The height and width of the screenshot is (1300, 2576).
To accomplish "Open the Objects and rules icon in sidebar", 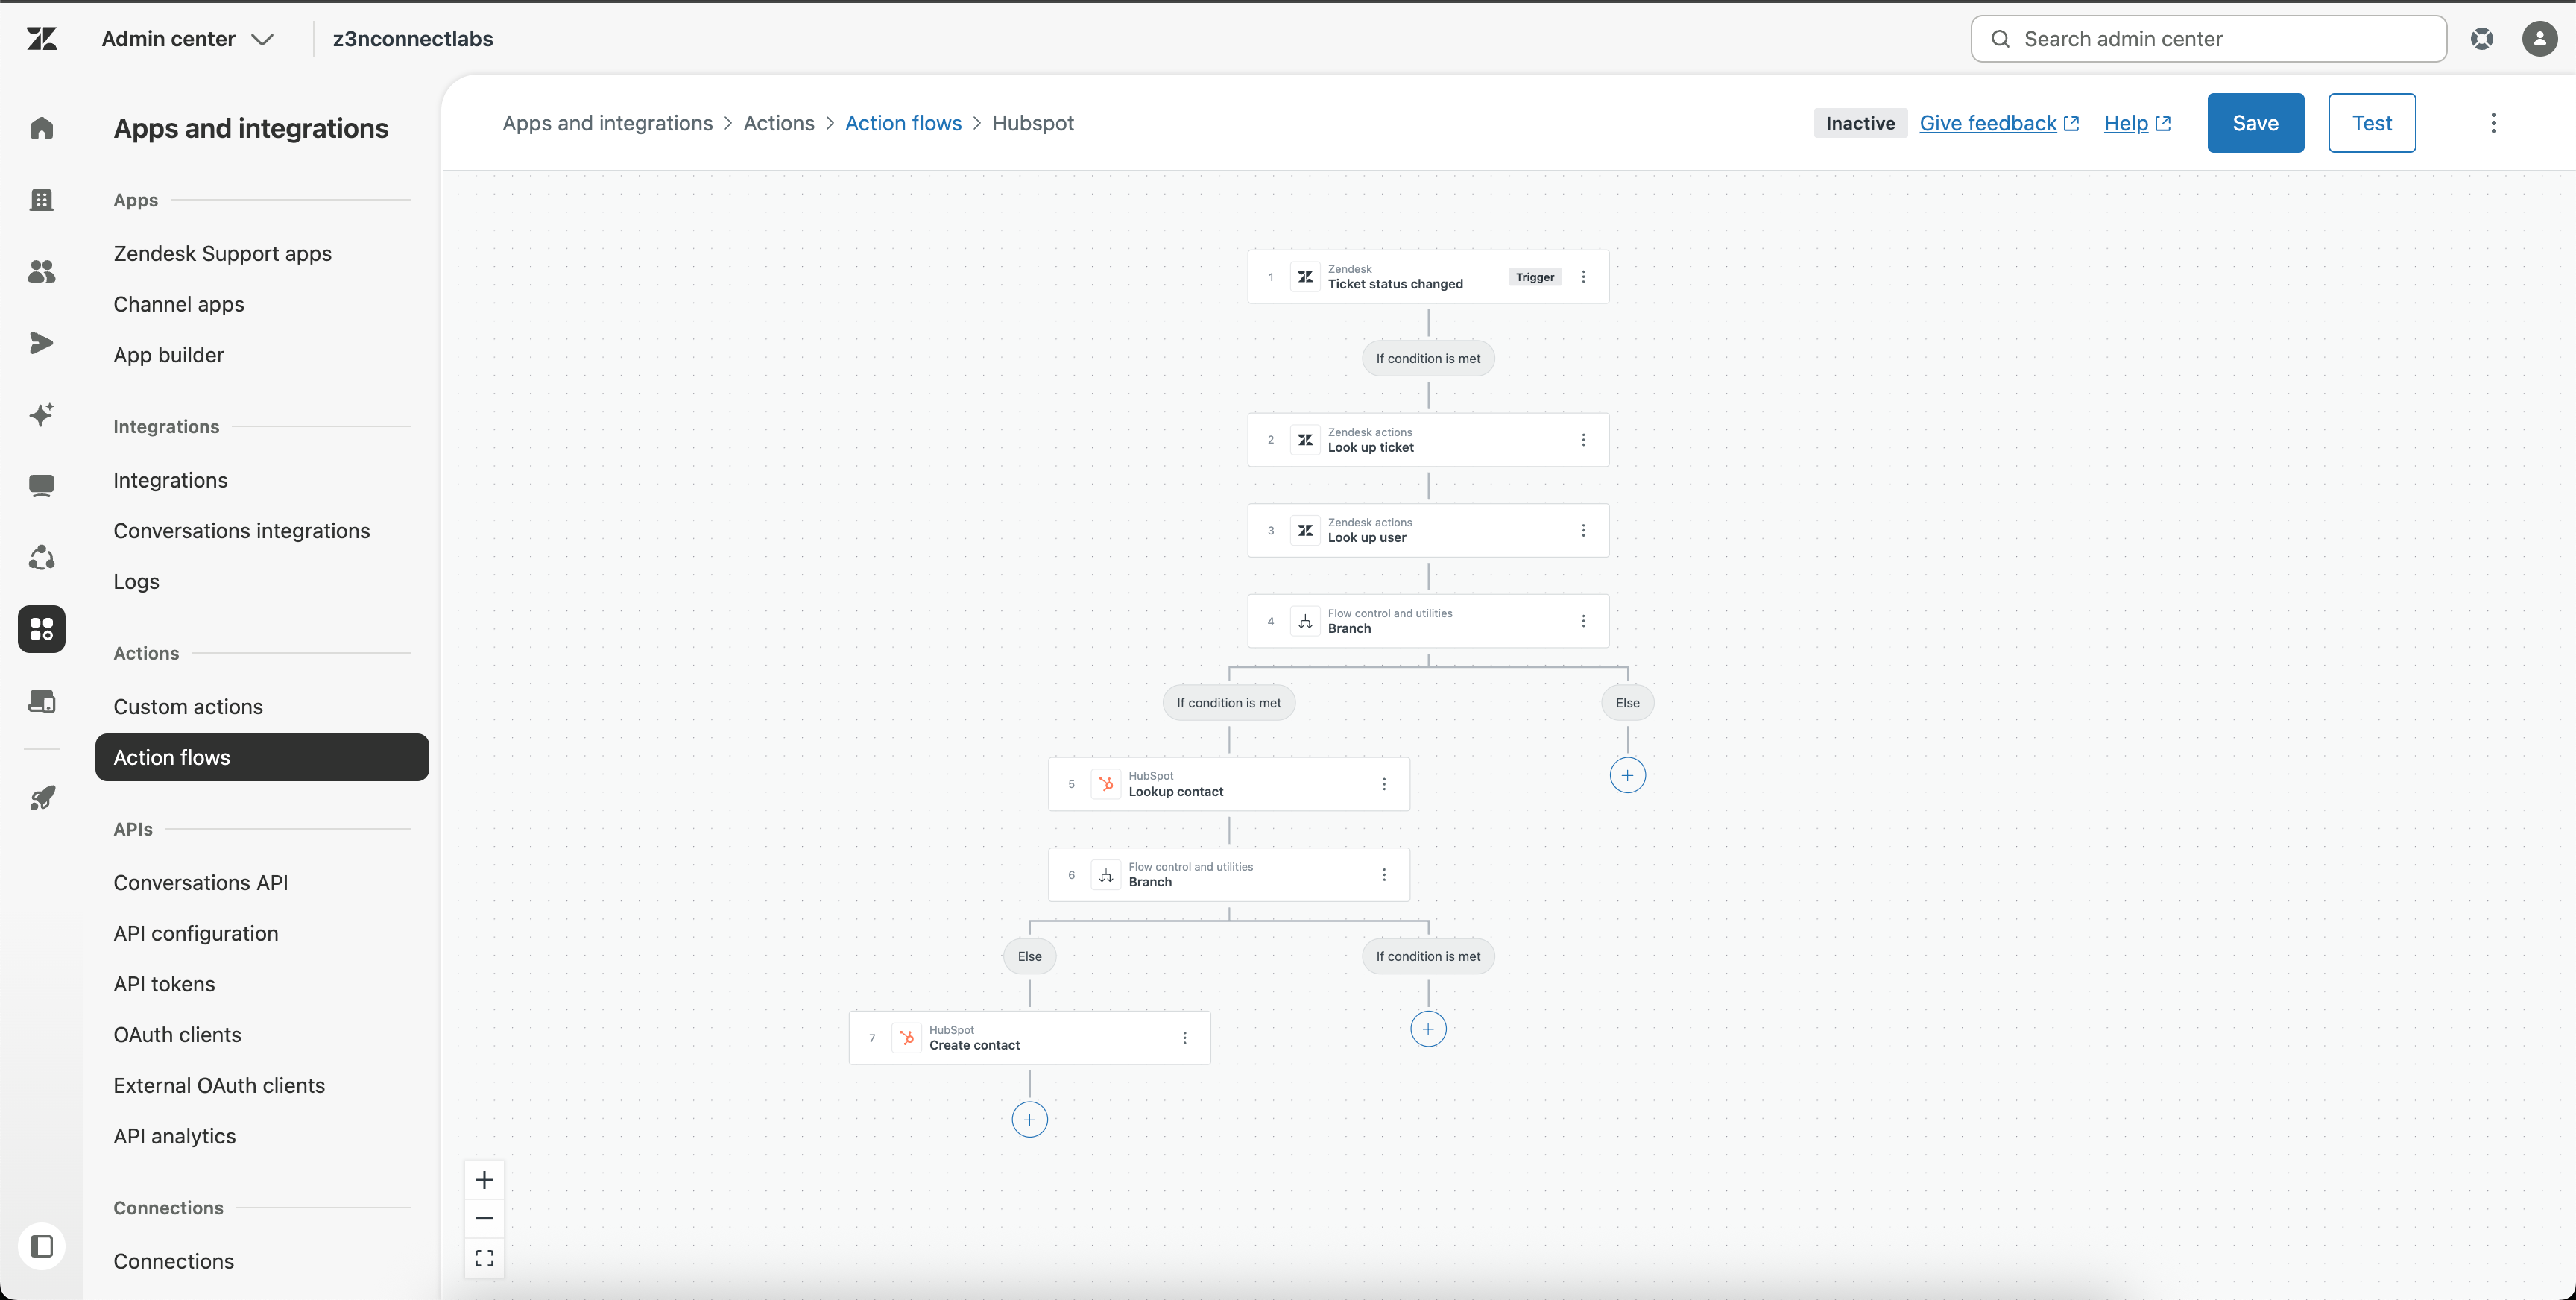I will coord(41,557).
